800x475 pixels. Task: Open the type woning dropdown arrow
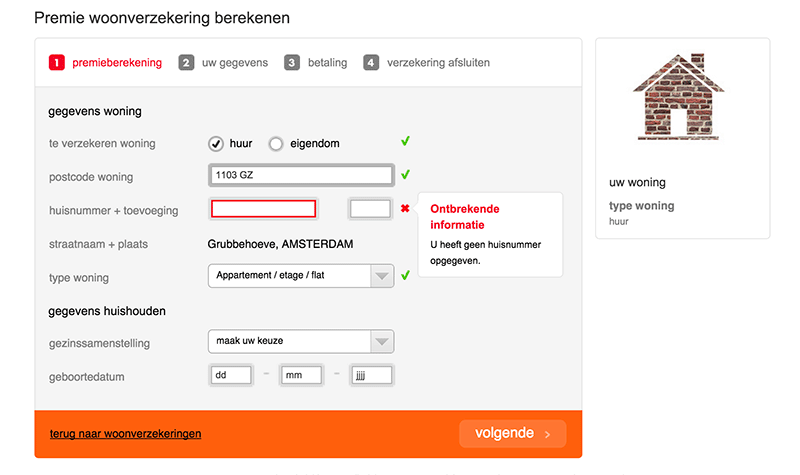(382, 276)
